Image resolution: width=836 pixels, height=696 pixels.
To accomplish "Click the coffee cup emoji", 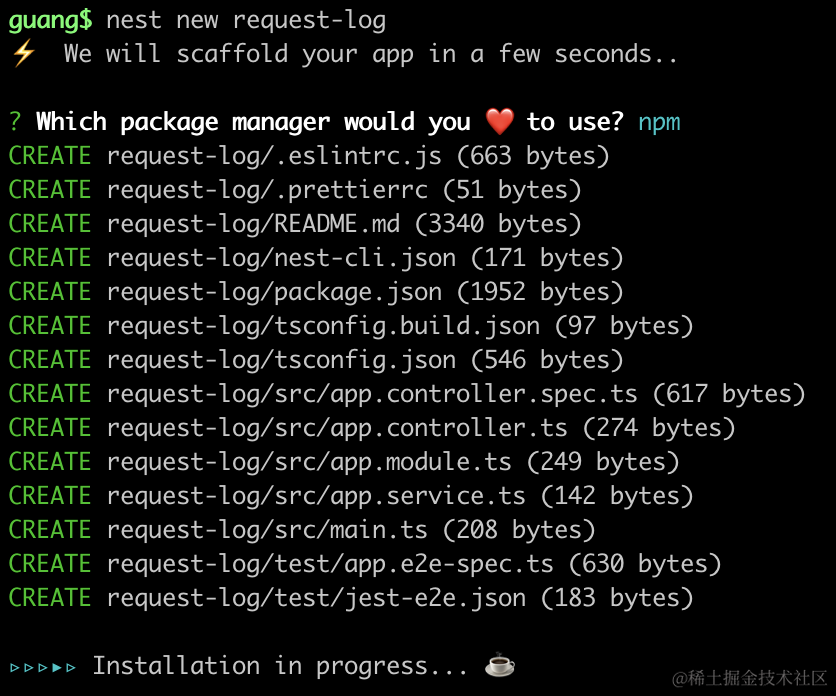I will point(498,665).
